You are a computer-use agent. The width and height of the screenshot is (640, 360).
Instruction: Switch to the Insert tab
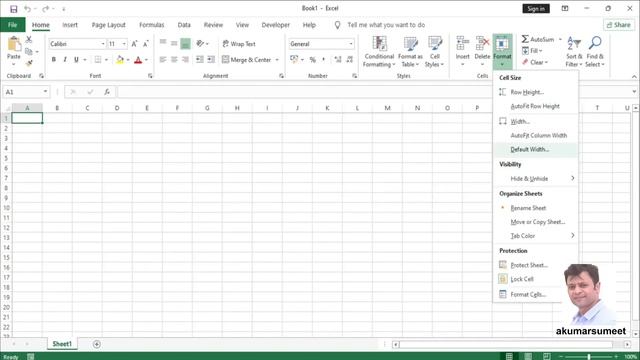[70, 25]
